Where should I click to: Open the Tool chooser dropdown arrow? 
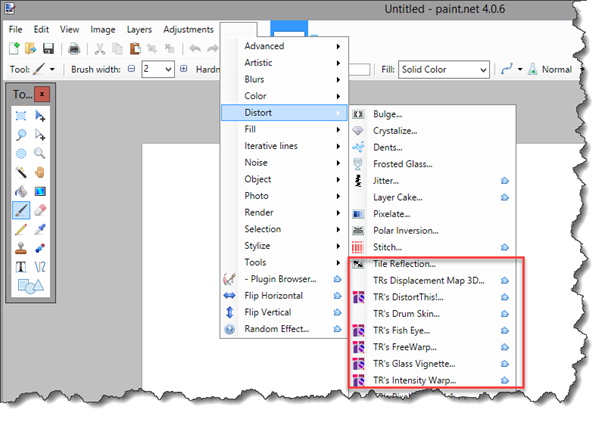click(x=52, y=69)
